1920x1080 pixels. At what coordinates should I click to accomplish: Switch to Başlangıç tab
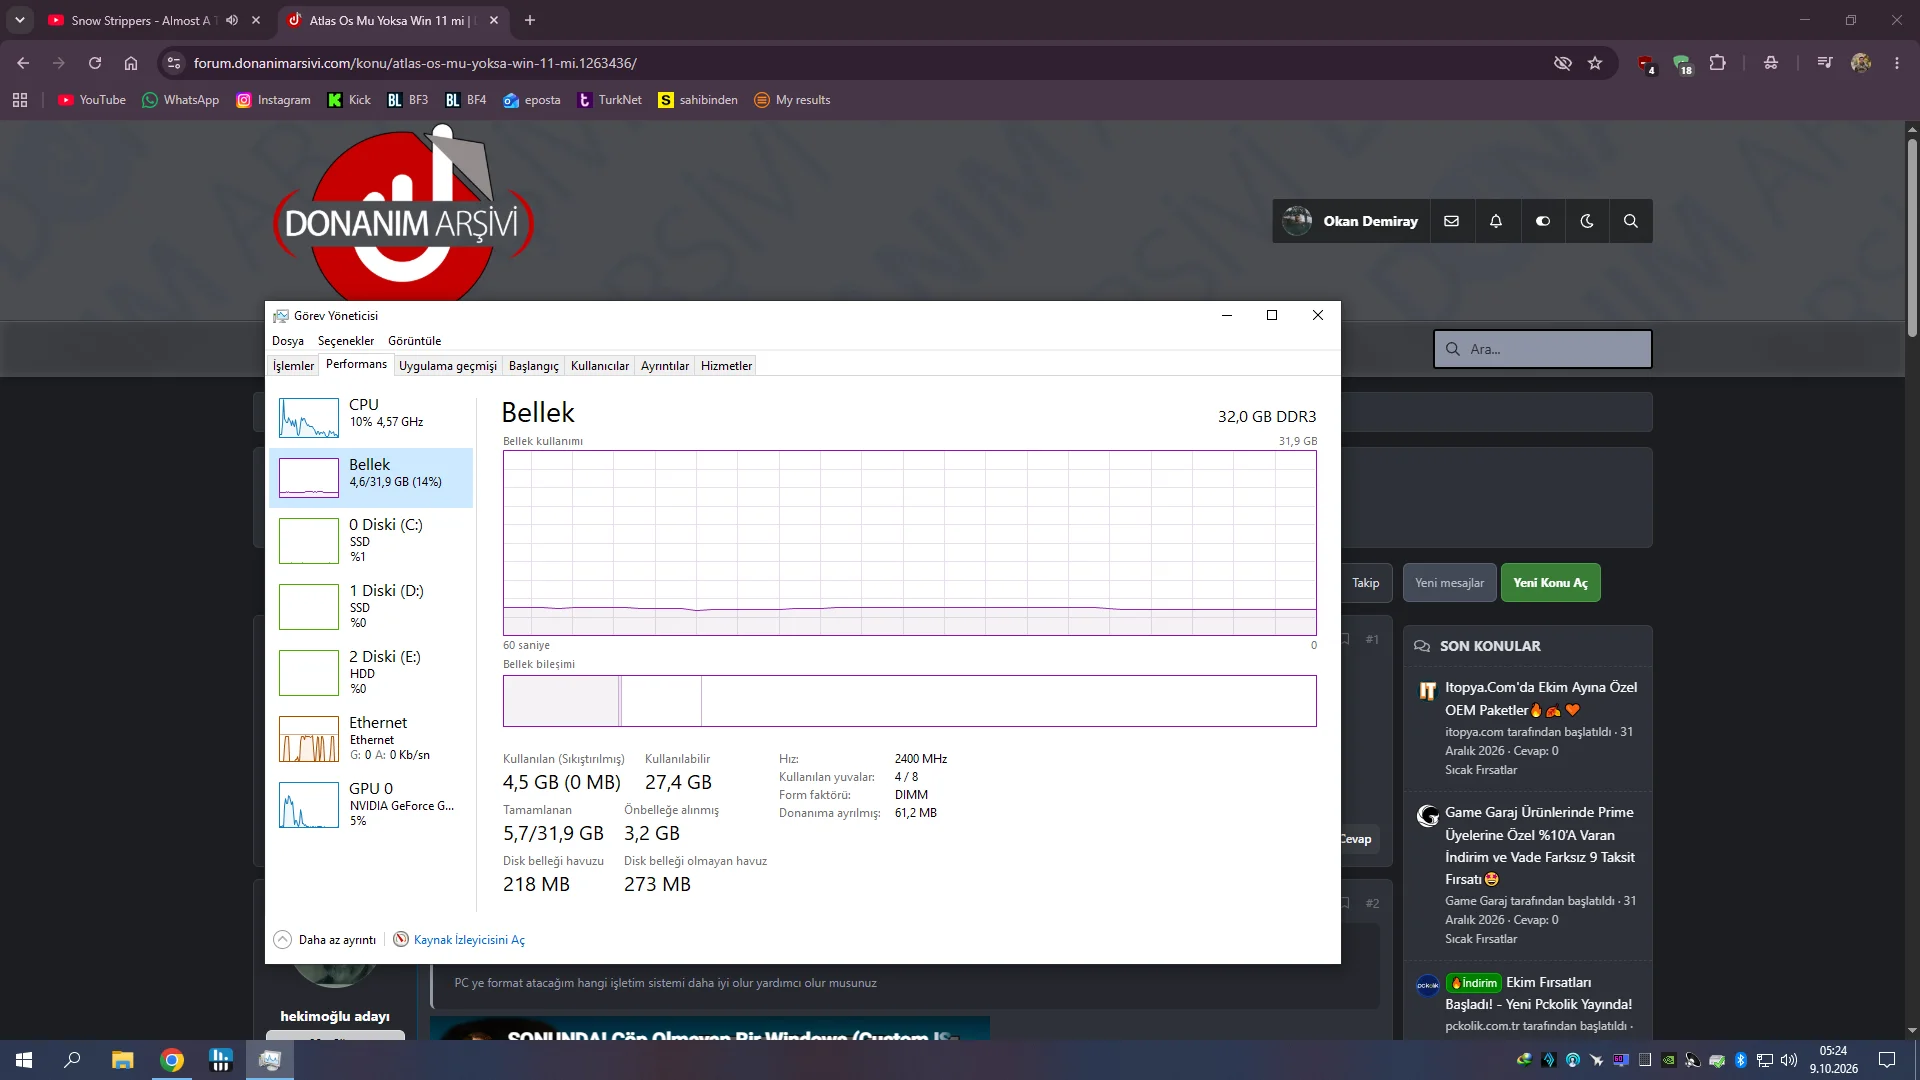(x=533, y=366)
